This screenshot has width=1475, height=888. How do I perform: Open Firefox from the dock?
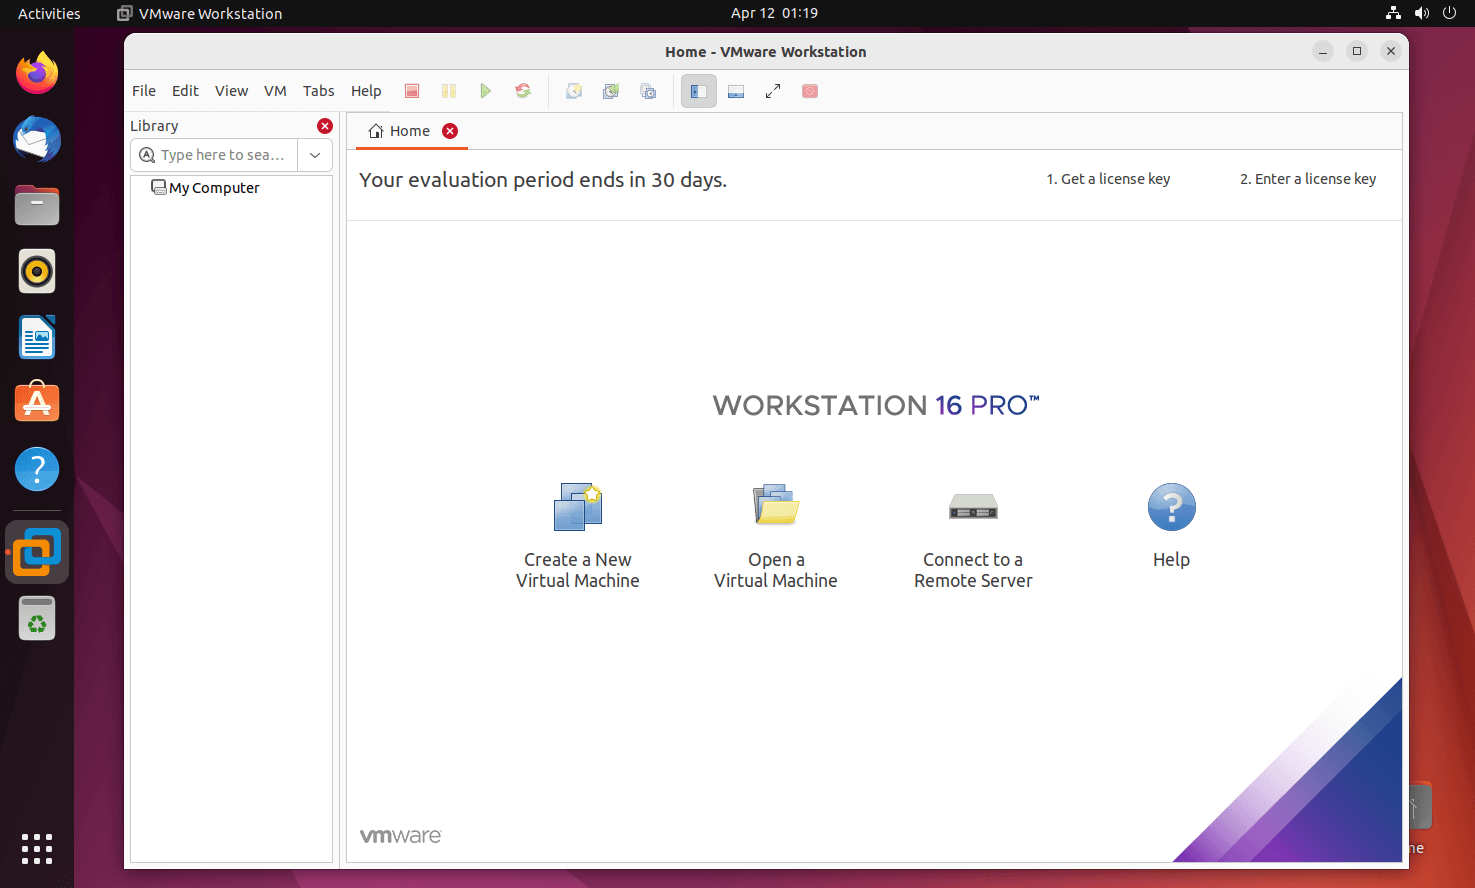click(x=37, y=73)
